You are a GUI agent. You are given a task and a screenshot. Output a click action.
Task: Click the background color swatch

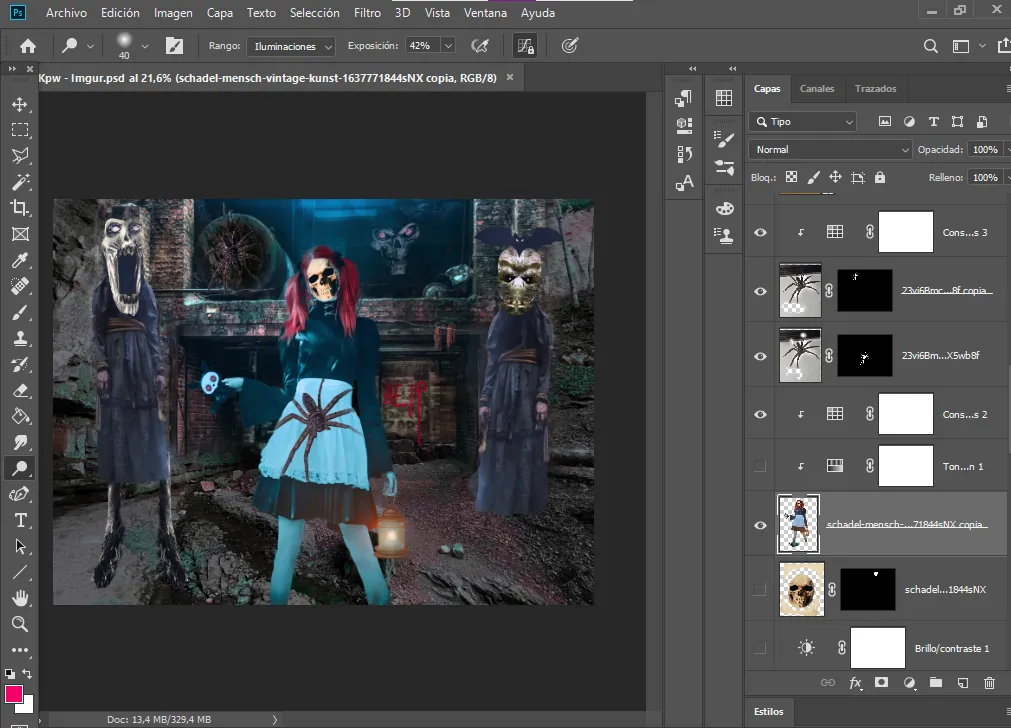click(28, 707)
